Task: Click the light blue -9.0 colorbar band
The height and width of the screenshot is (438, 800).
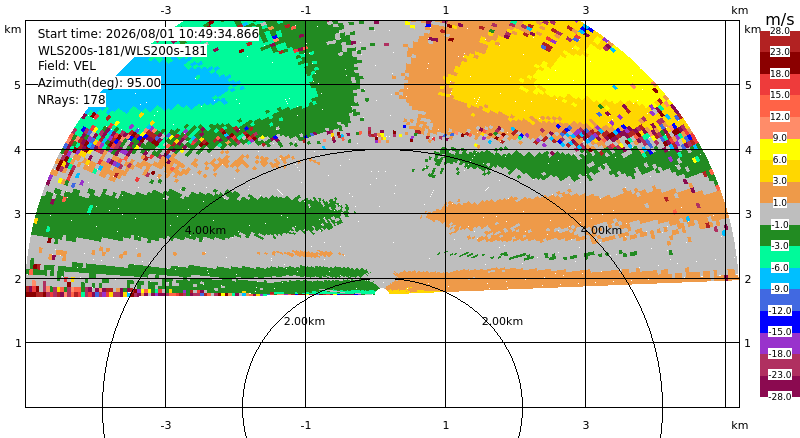Action: tap(780, 278)
